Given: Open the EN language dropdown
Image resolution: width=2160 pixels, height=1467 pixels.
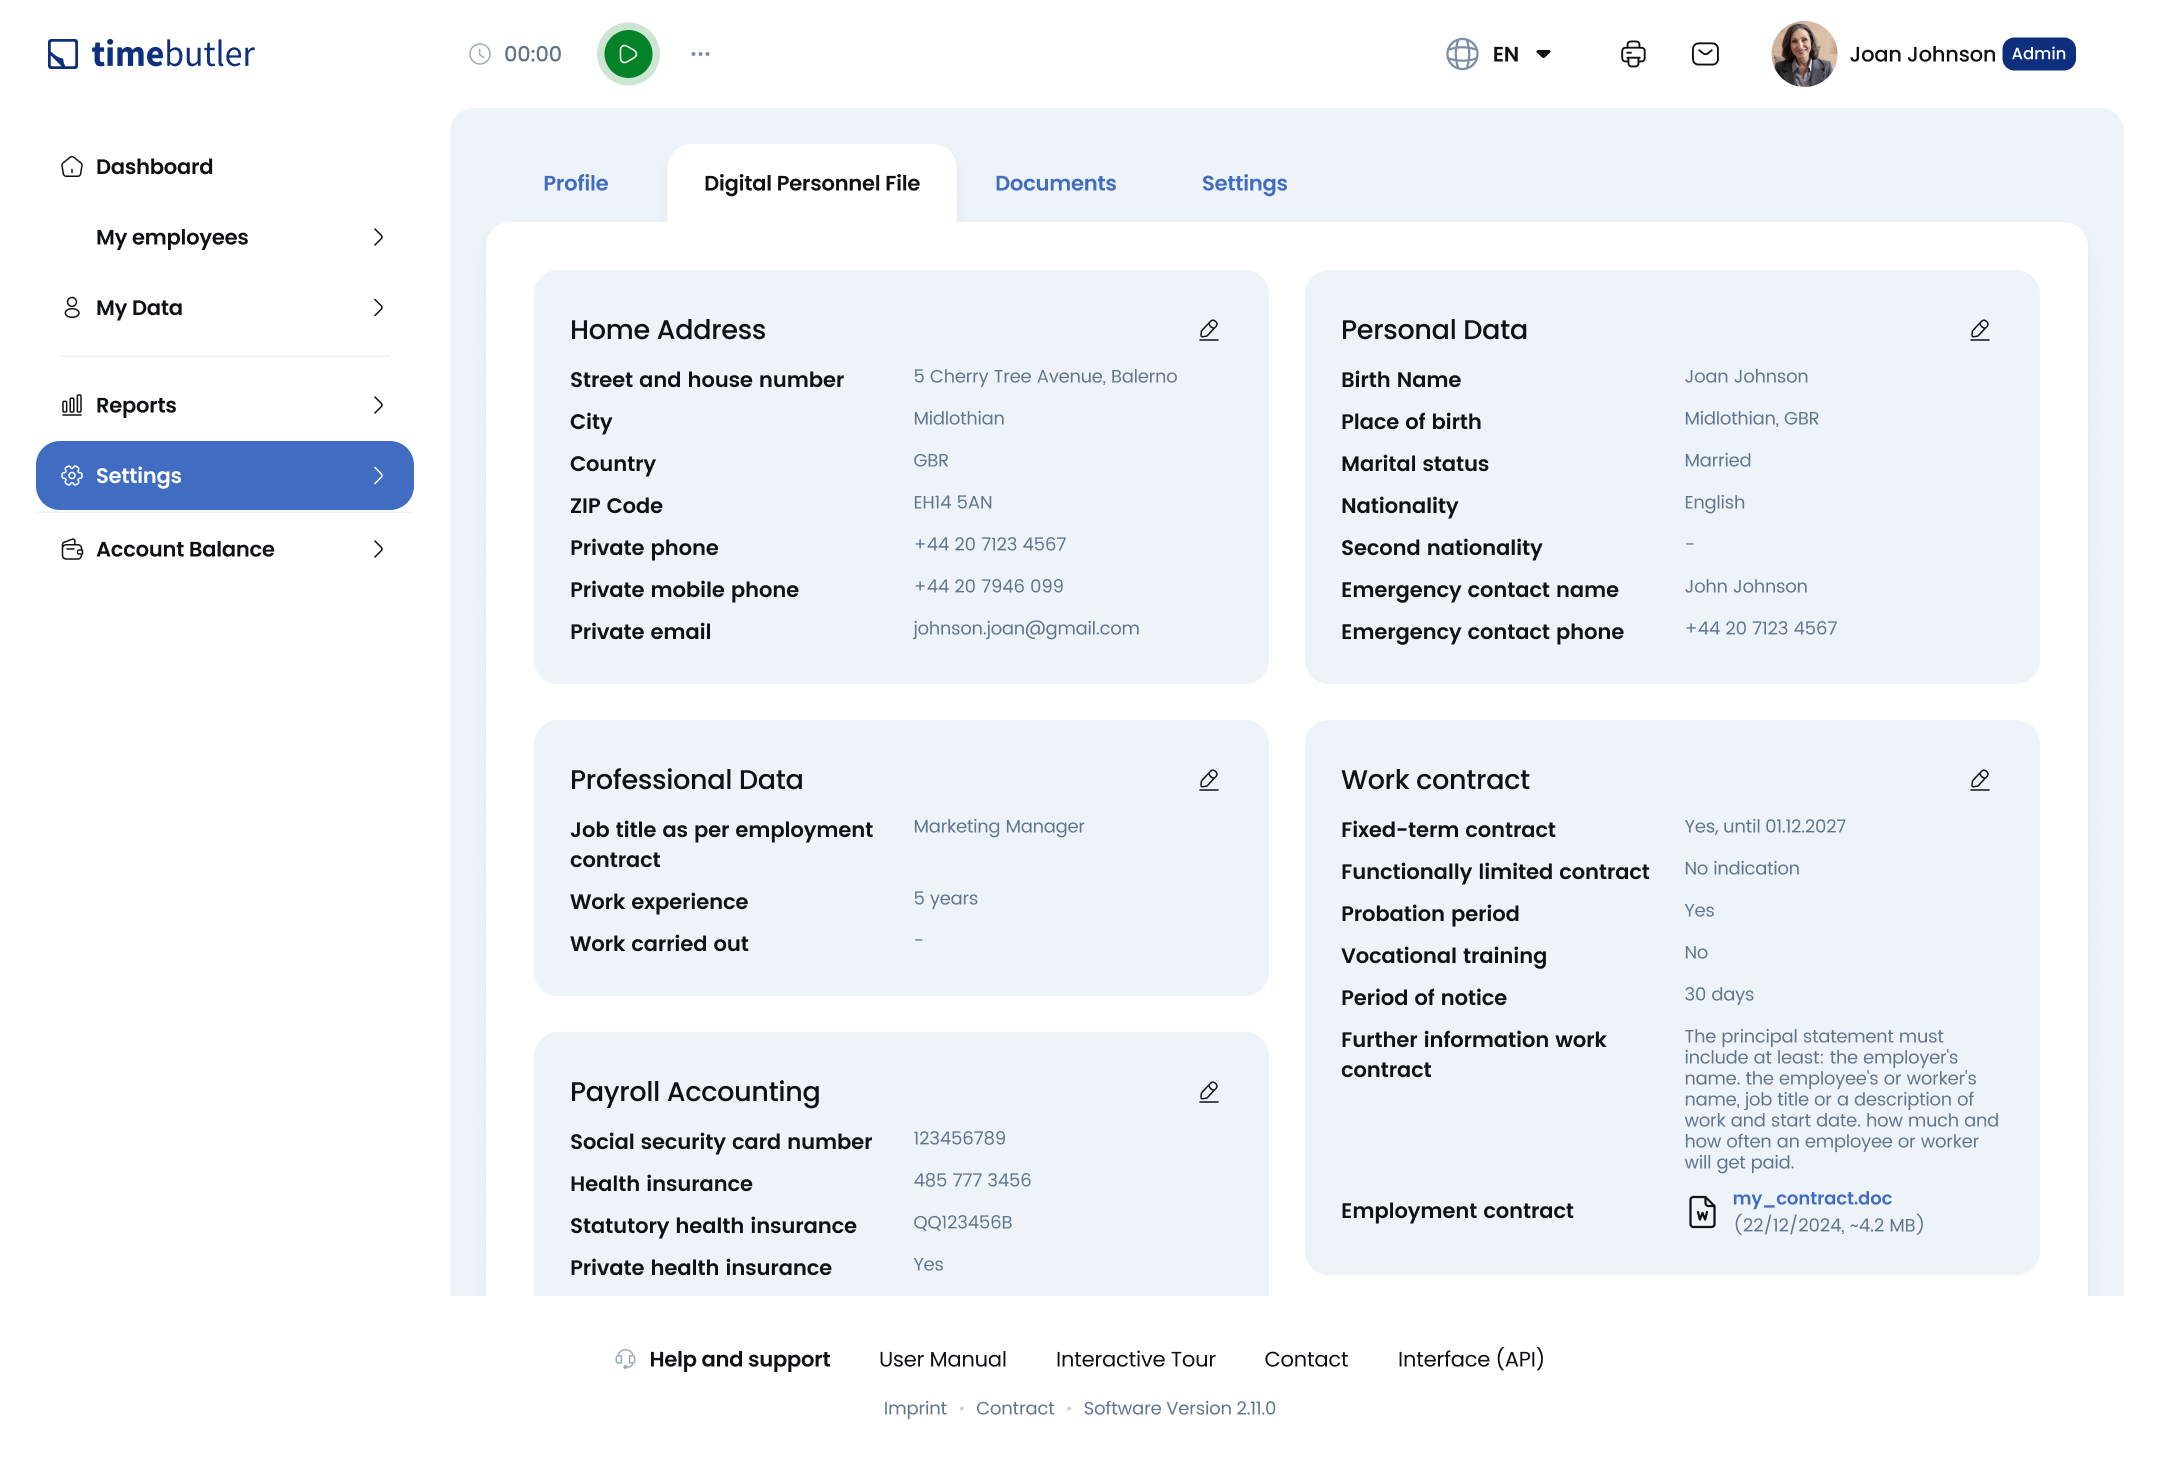Looking at the screenshot, I should click(x=1500, y=54).
